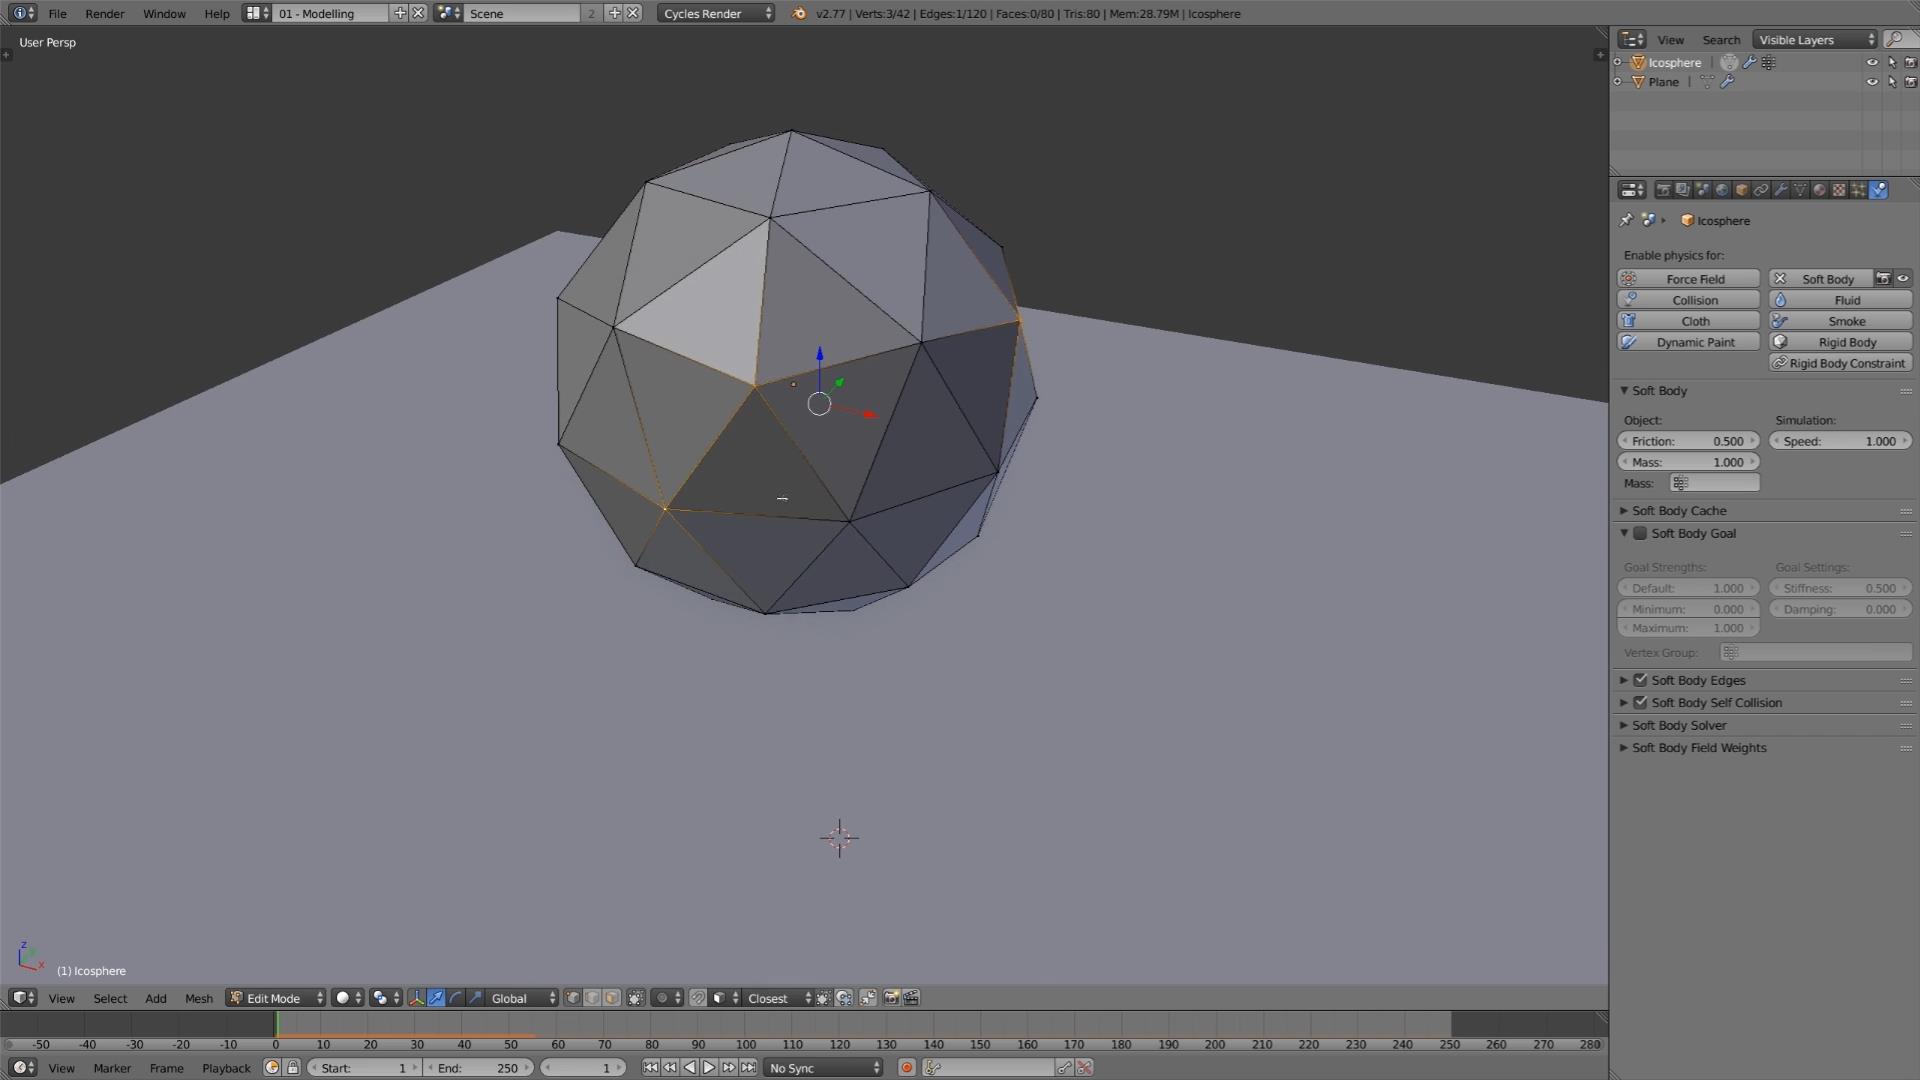This screenshot has width=1920, height=1080.
Task: Enable the Soft Body Goal checkbox
Action: click(x=1640, y=534)
